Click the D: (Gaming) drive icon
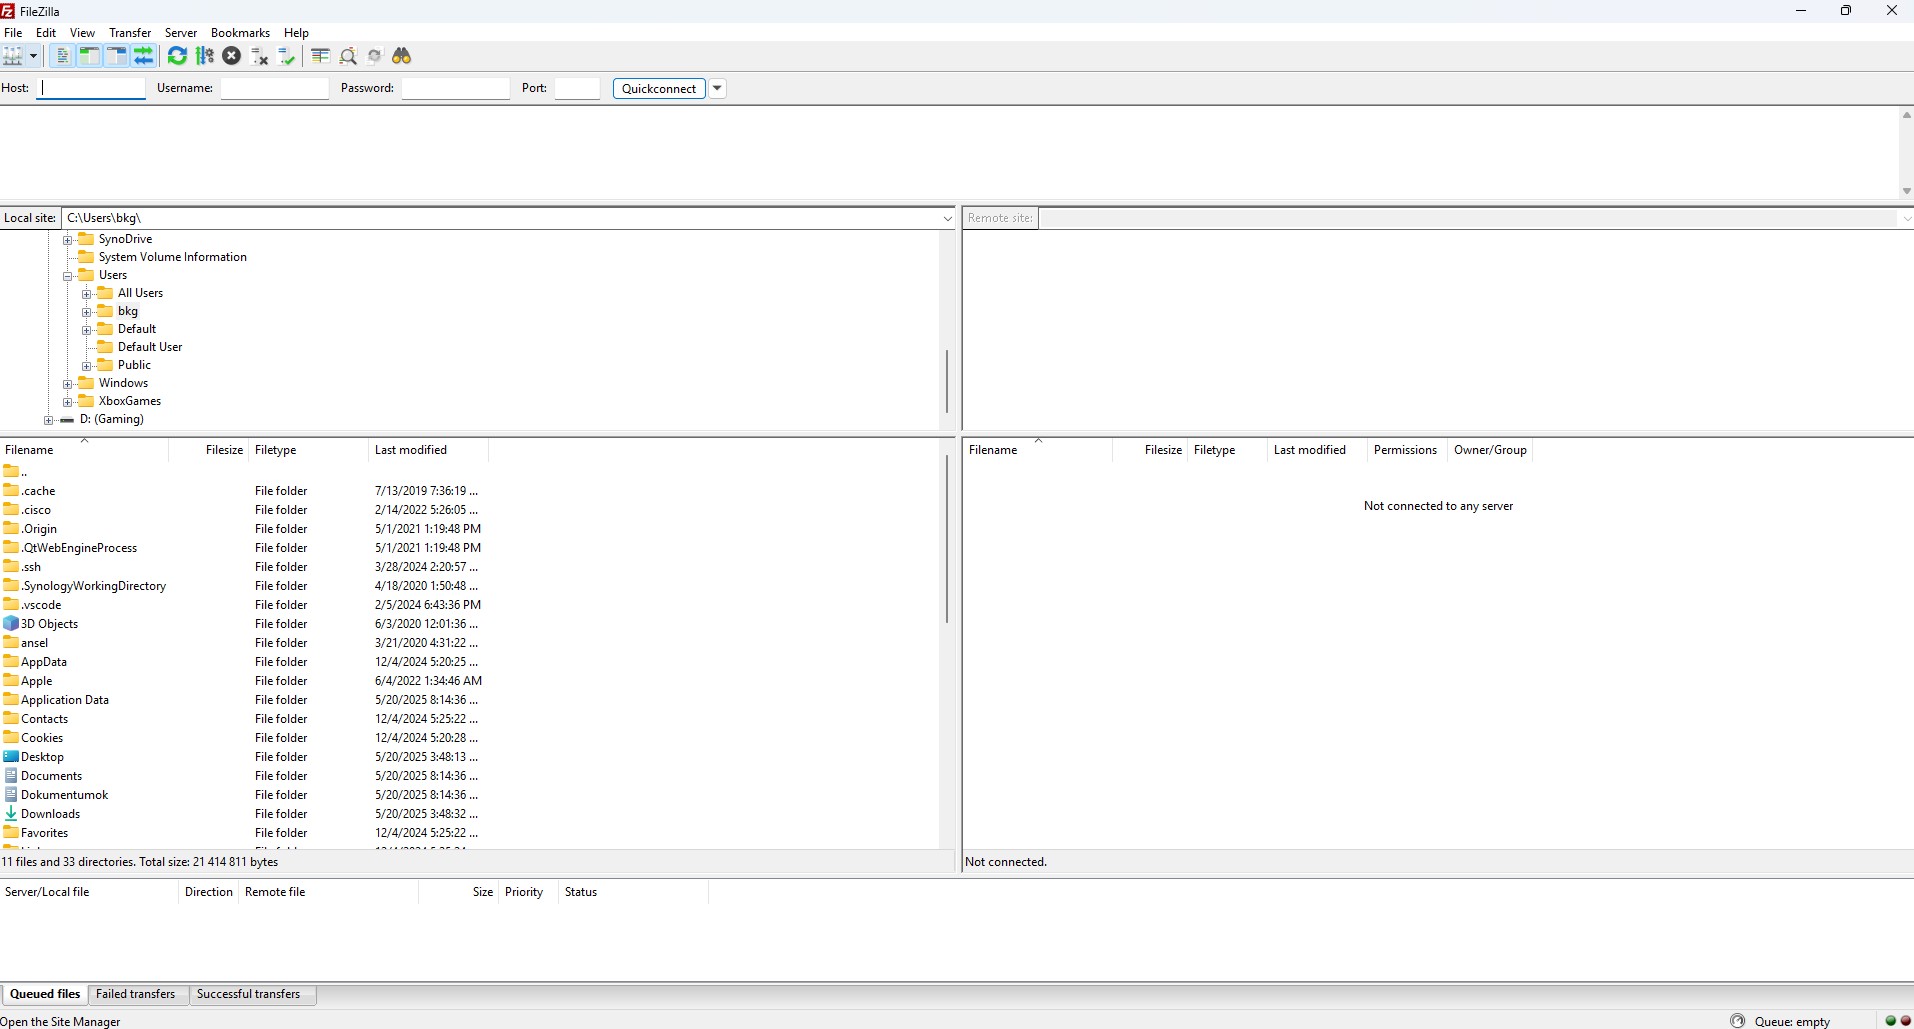This screenshot has height=1029, width=1914. pos(67,420)
